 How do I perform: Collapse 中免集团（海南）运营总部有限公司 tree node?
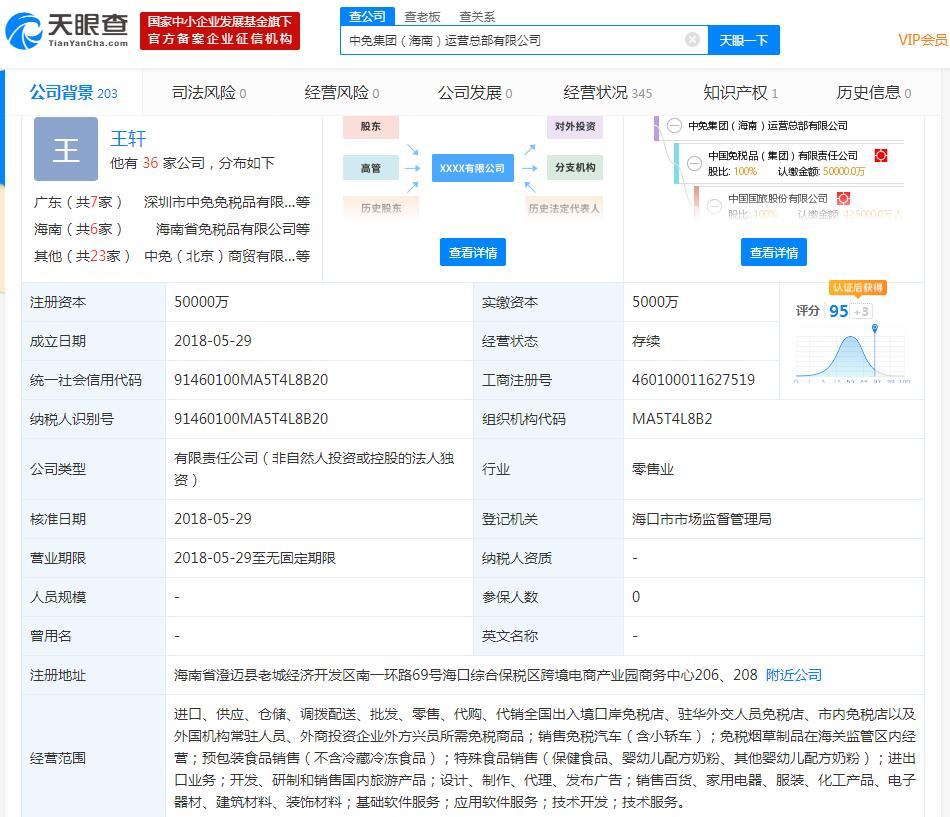coord(674,125)
